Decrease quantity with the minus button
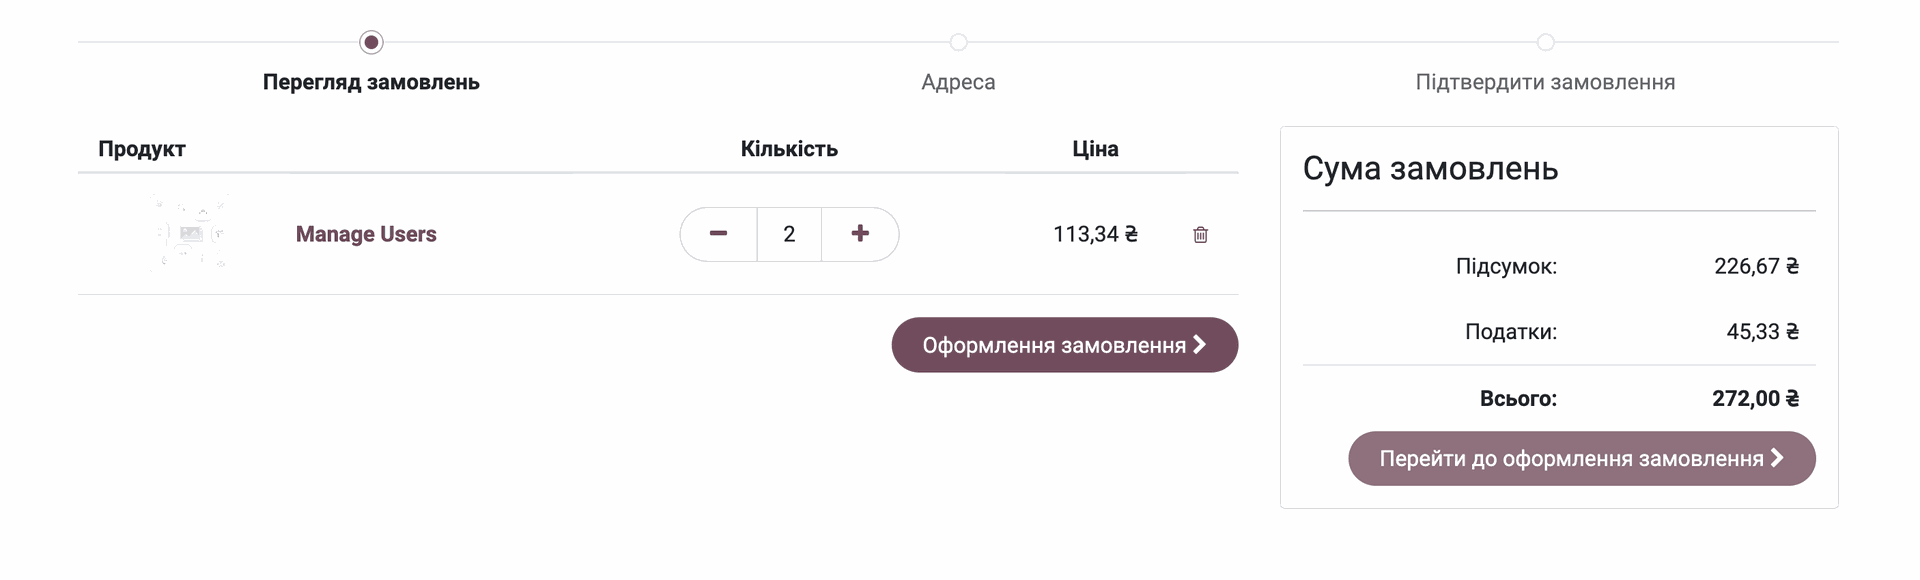1920x580 pixels. click(x=718, y=234)
